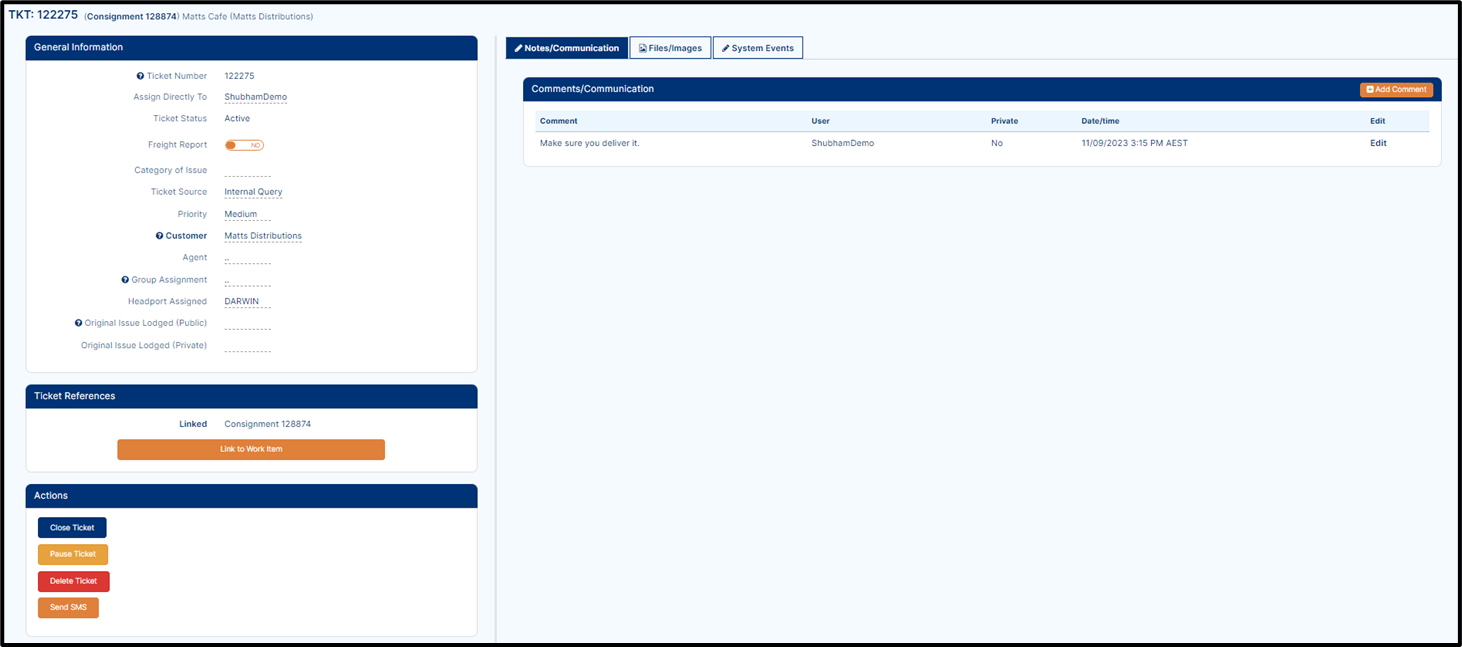Change the Assign Directly To value ShubhamDemo
Viewport: 1462px width, 647px height.
tap(255, 97)
